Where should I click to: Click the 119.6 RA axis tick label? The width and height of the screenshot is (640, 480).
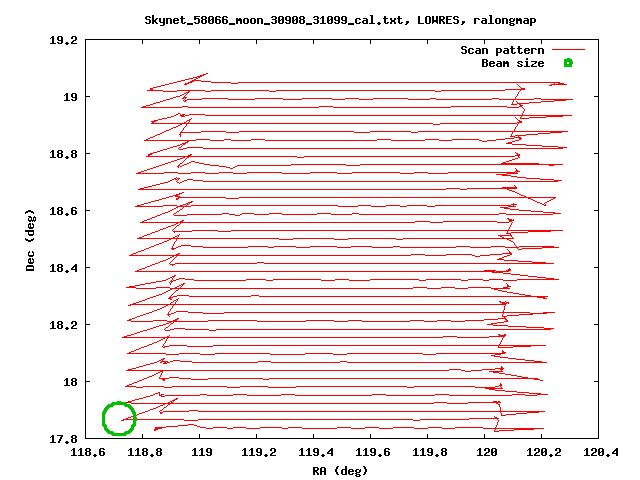click(x=373, y=452)
